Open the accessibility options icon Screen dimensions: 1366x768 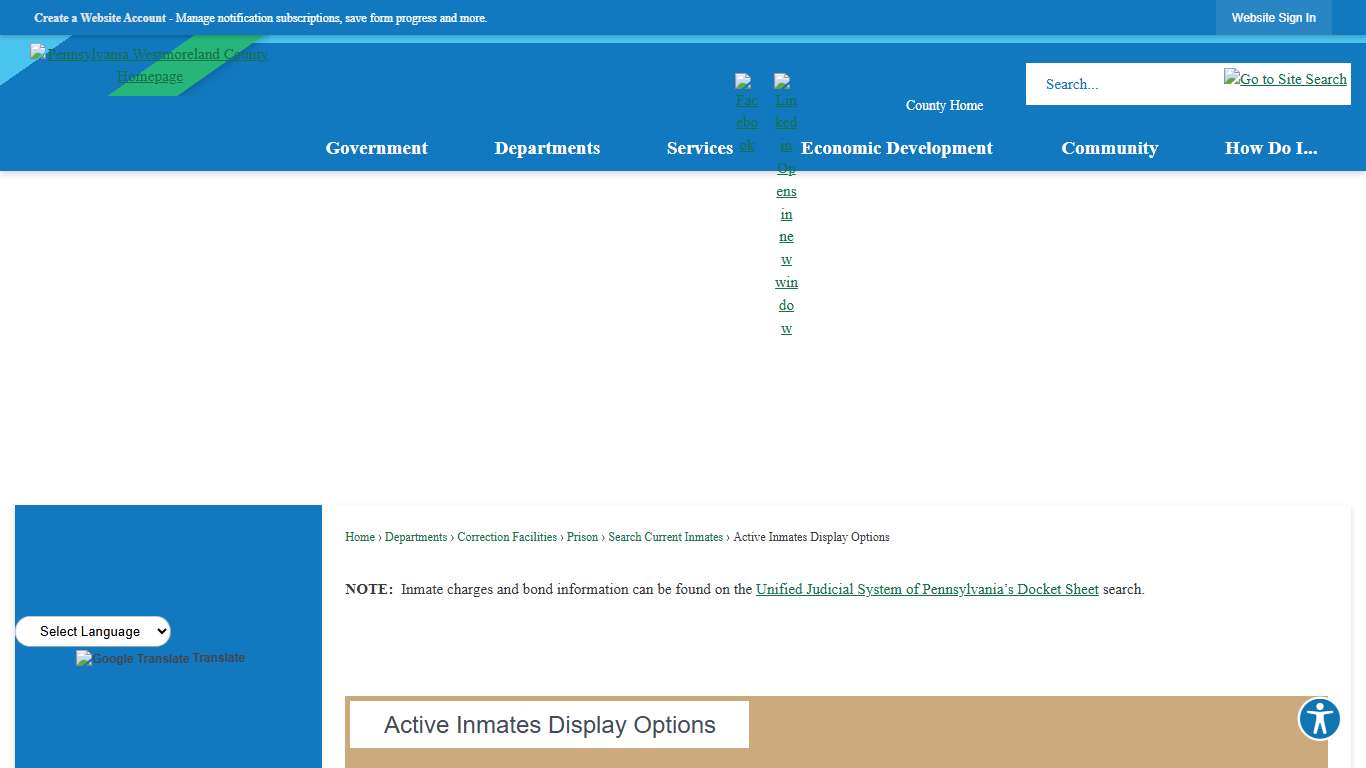point(1319,718)
